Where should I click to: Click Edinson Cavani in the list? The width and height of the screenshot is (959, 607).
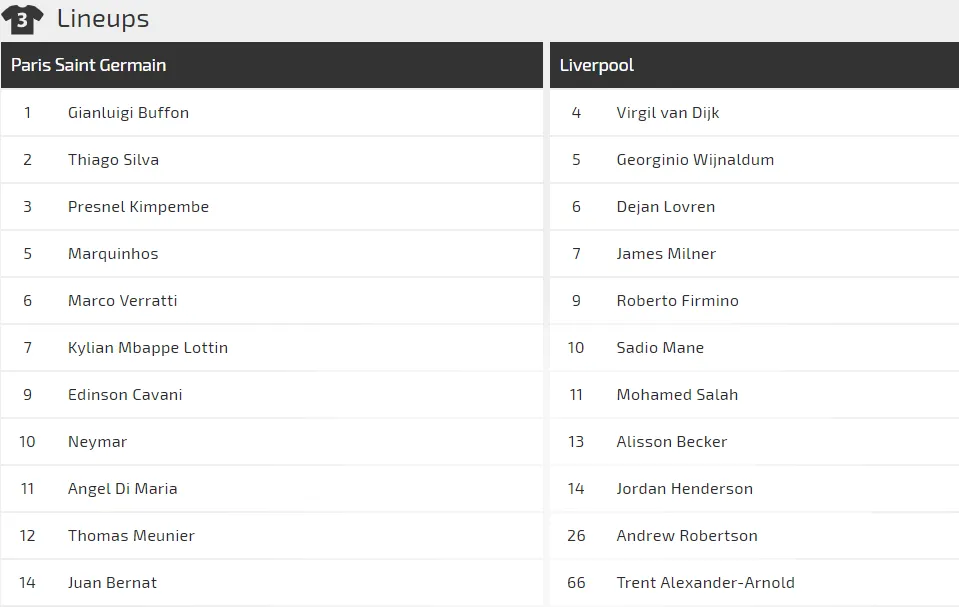272,395
